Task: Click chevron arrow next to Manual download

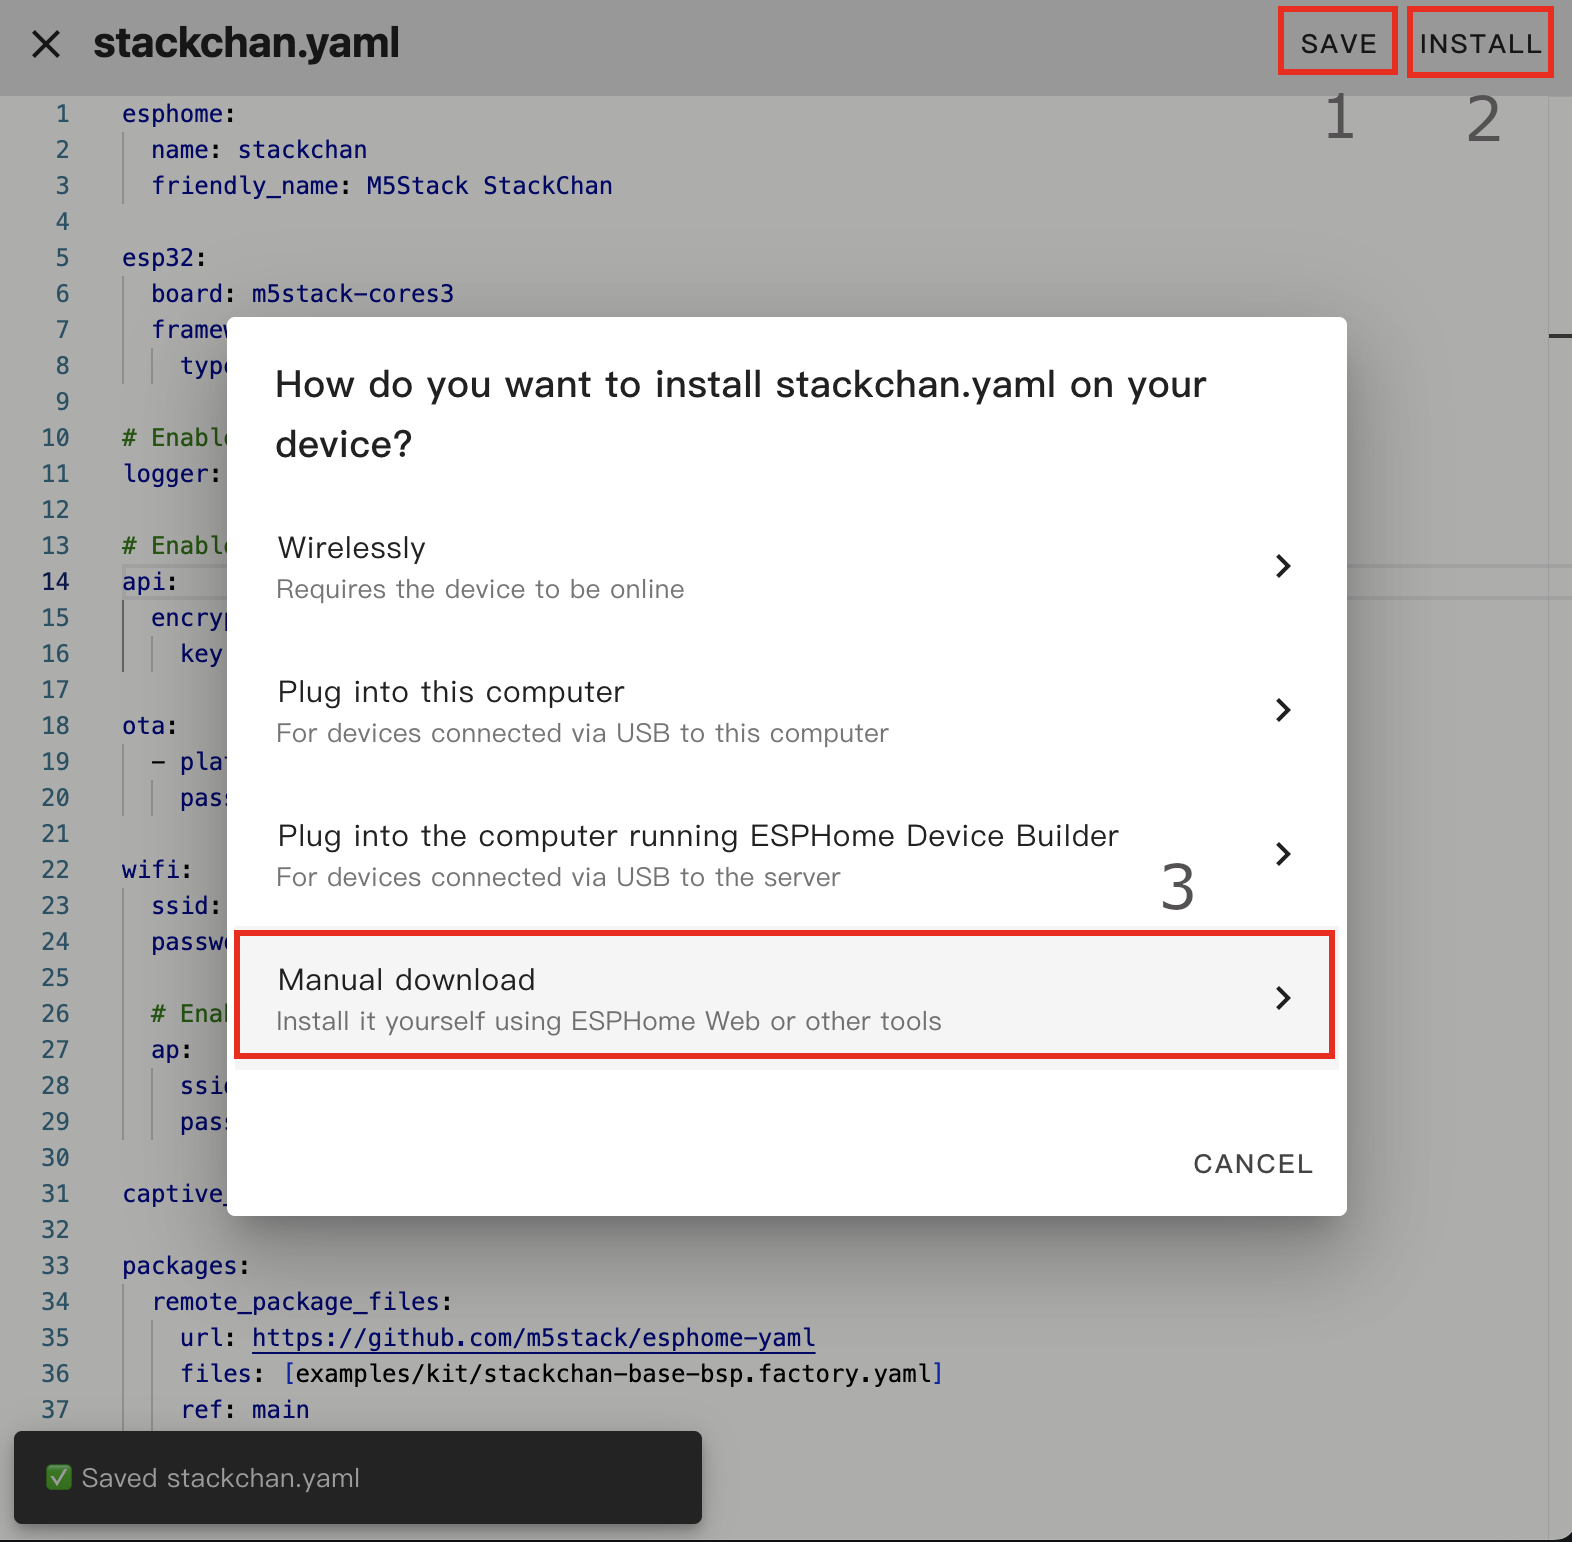Action: pos(1283,998)
